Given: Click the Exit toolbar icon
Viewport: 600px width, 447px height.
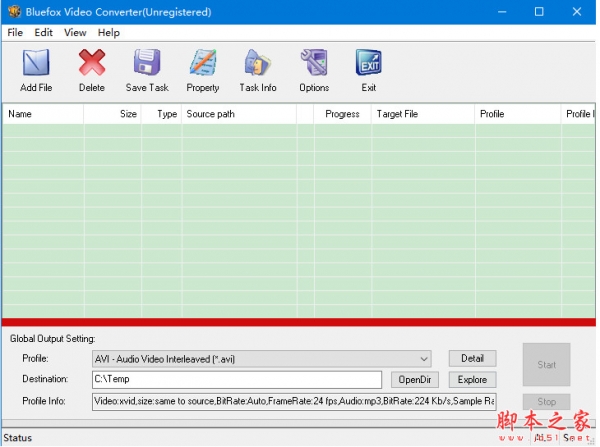Looking at the screenshot, I should click(368, 62).
